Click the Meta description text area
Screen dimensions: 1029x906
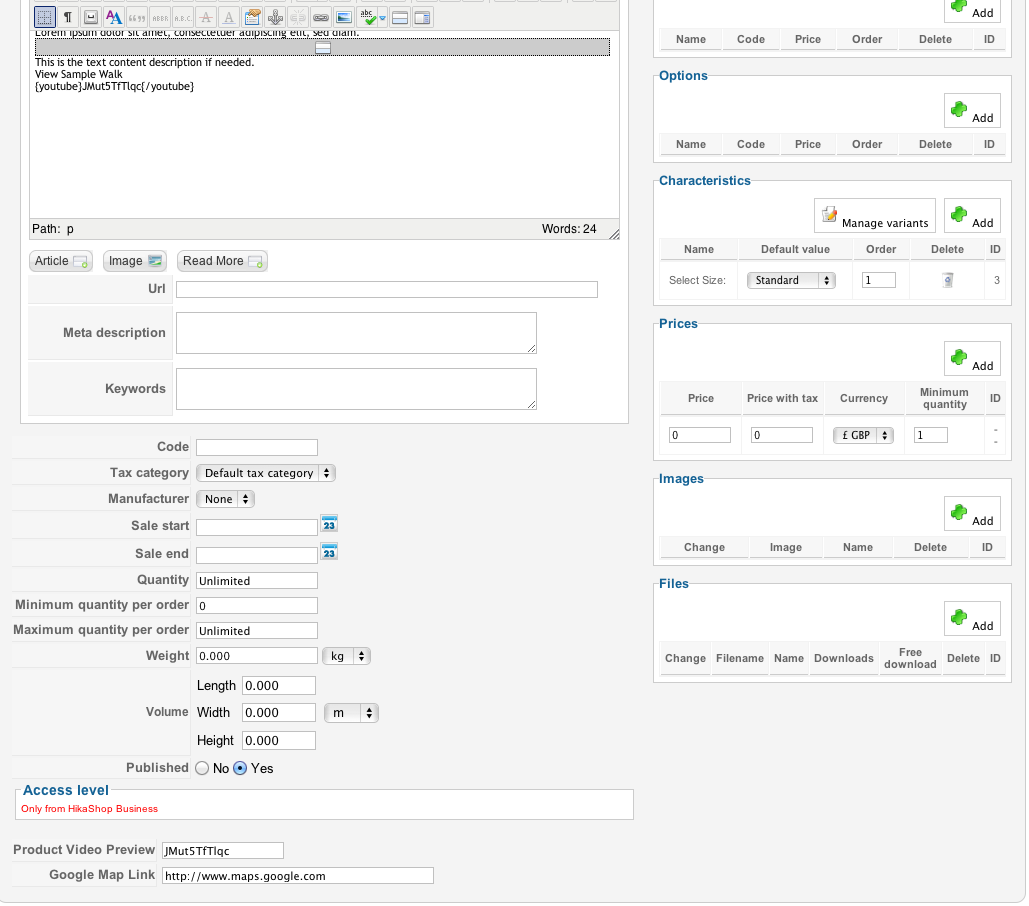click(356, 333)
